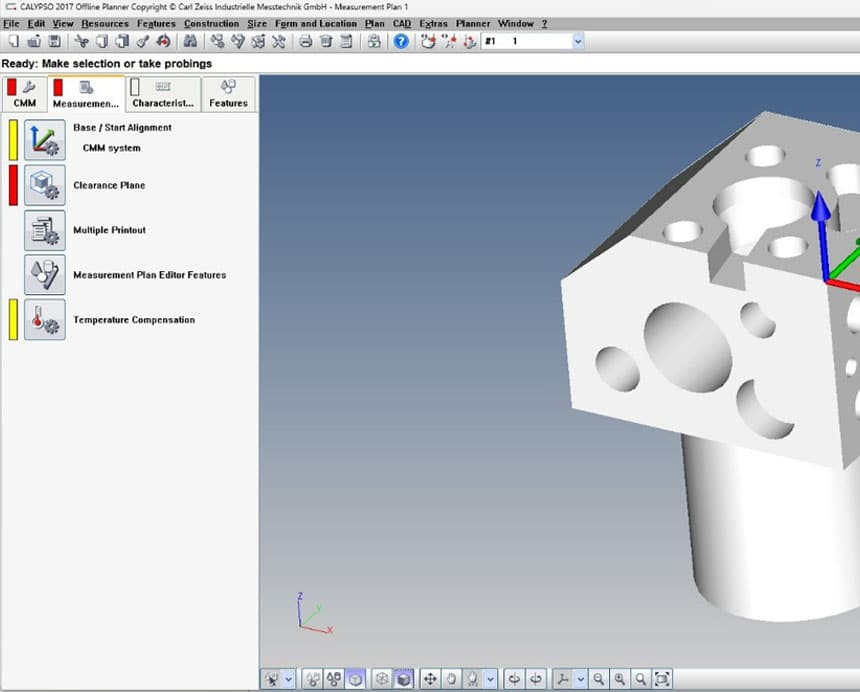Screen dimensions: 860x692
Task: Switch to the Features tab
Action: coord(228,95)
